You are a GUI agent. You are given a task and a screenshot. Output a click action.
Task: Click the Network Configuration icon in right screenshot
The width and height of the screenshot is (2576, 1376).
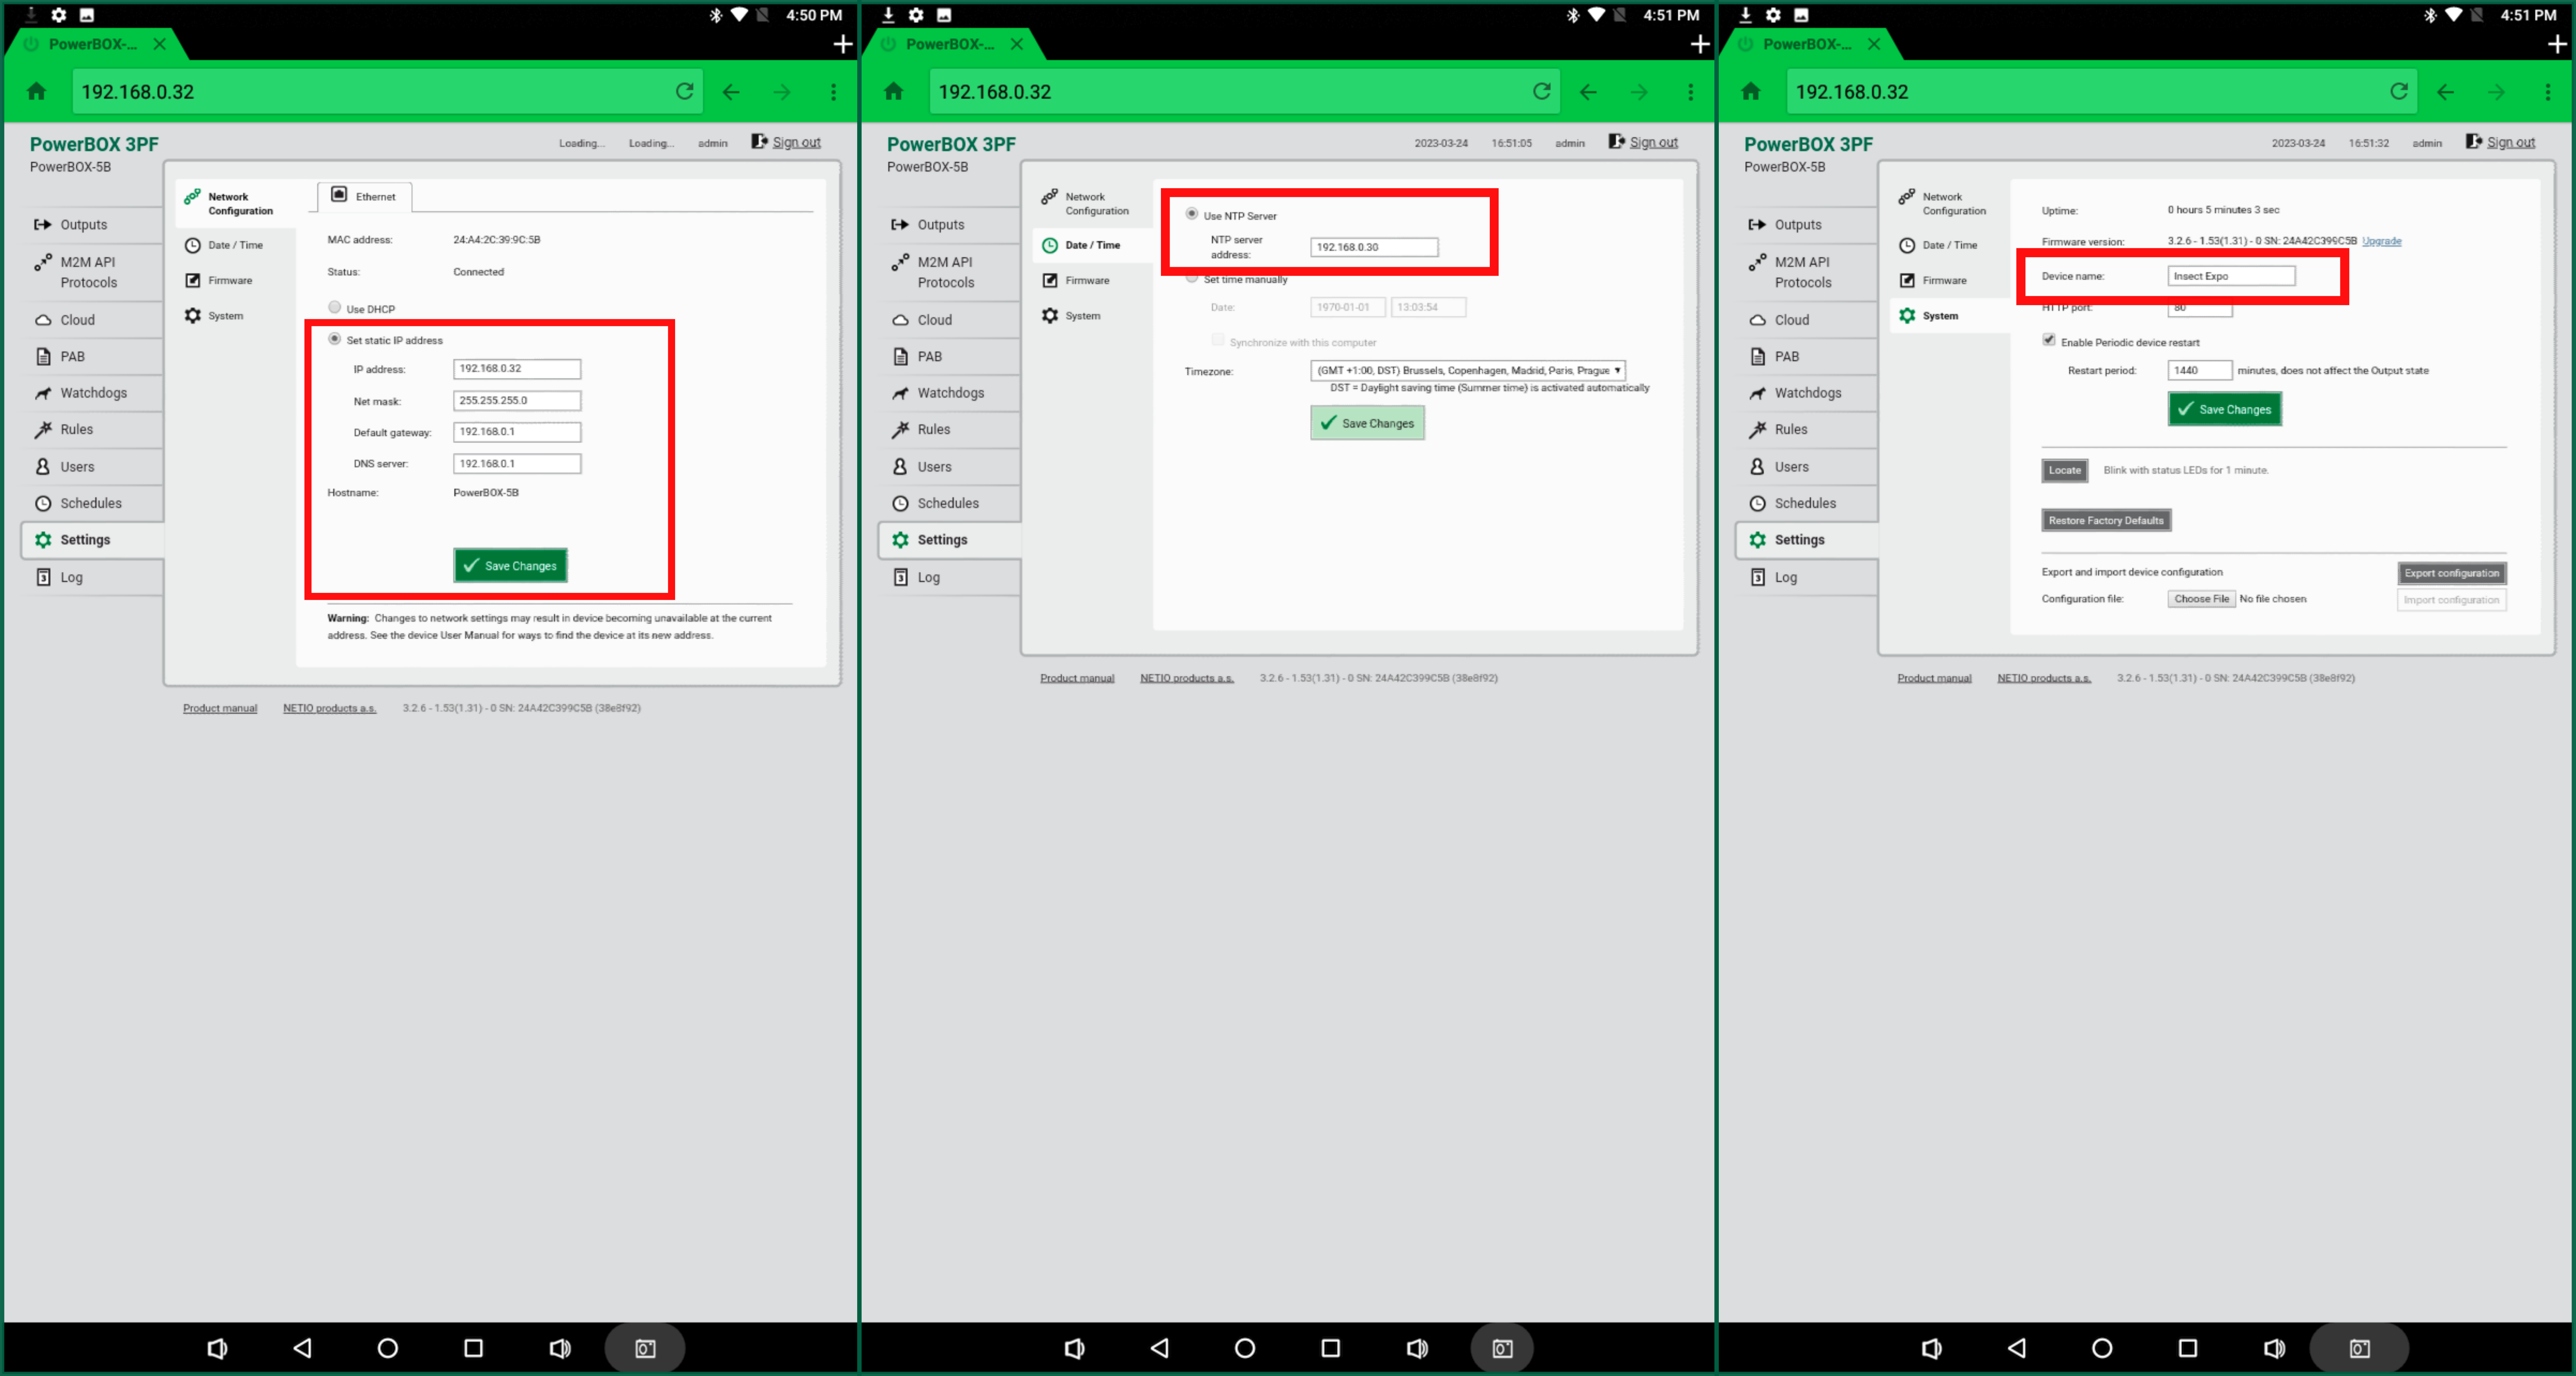(1907, 197)
